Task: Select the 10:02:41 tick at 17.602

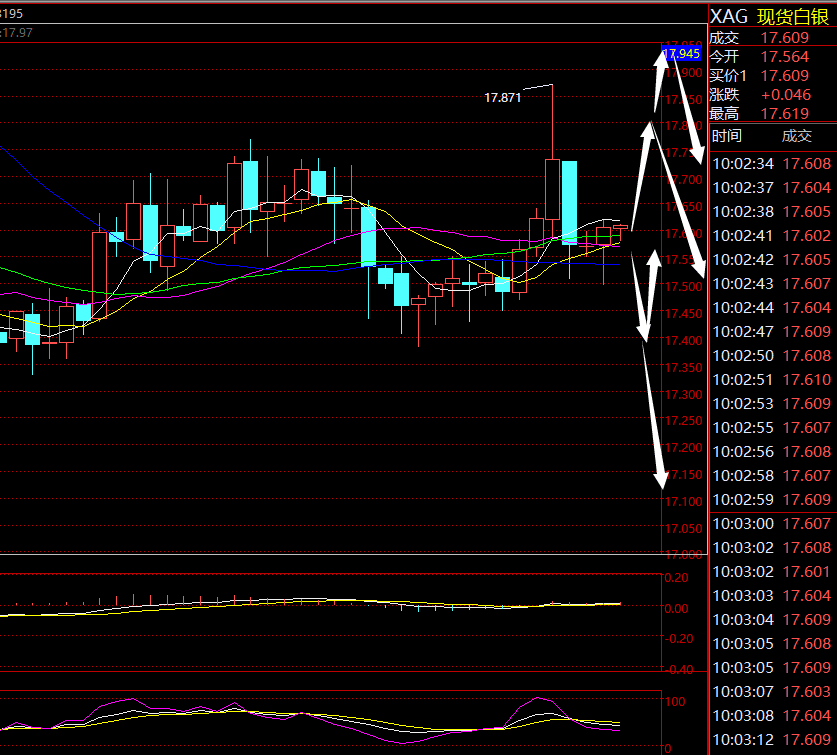Action: (x=772, y=235)
